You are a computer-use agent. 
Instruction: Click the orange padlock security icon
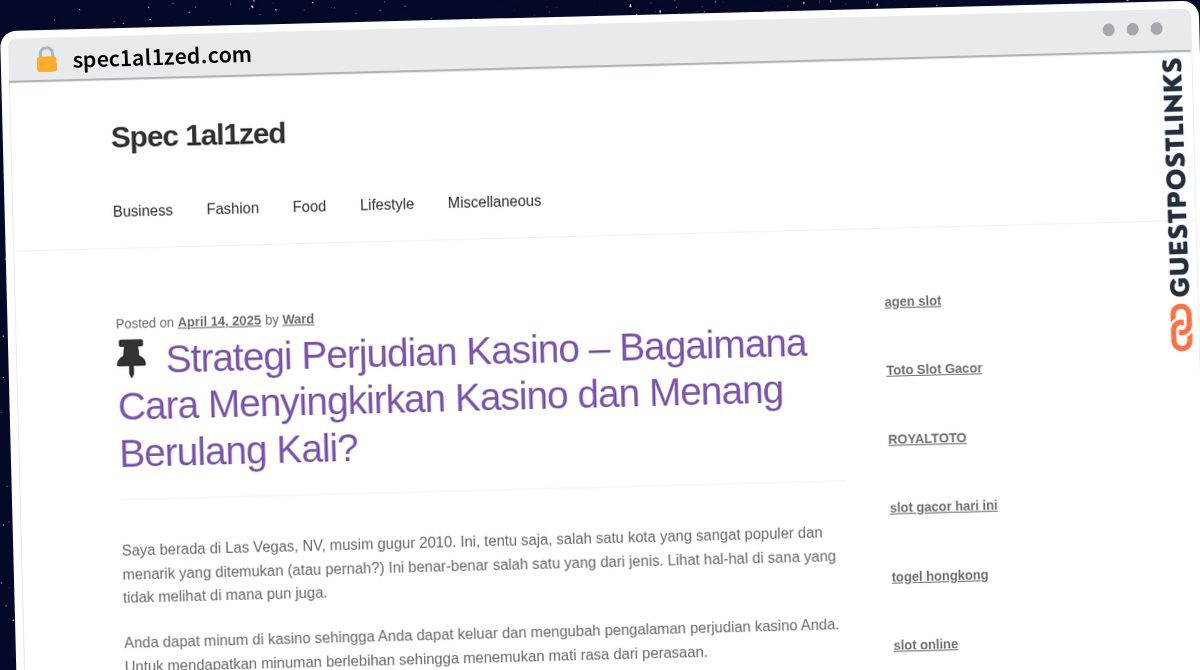(x=46, y=60)
